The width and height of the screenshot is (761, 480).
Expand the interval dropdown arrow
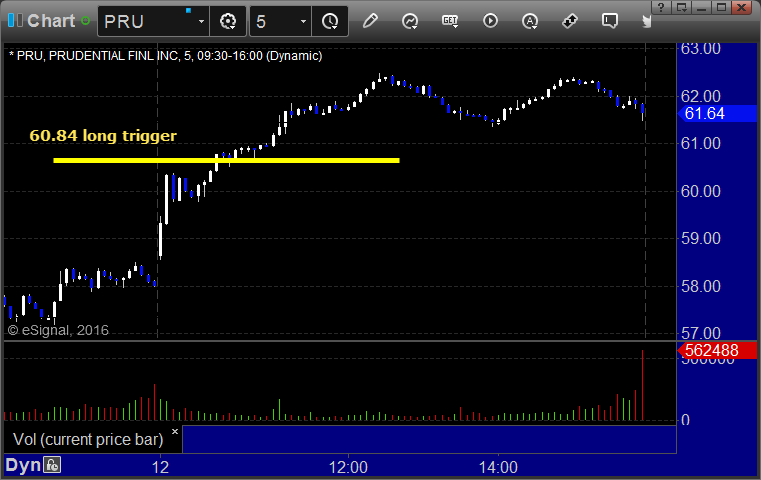(303, 21)
